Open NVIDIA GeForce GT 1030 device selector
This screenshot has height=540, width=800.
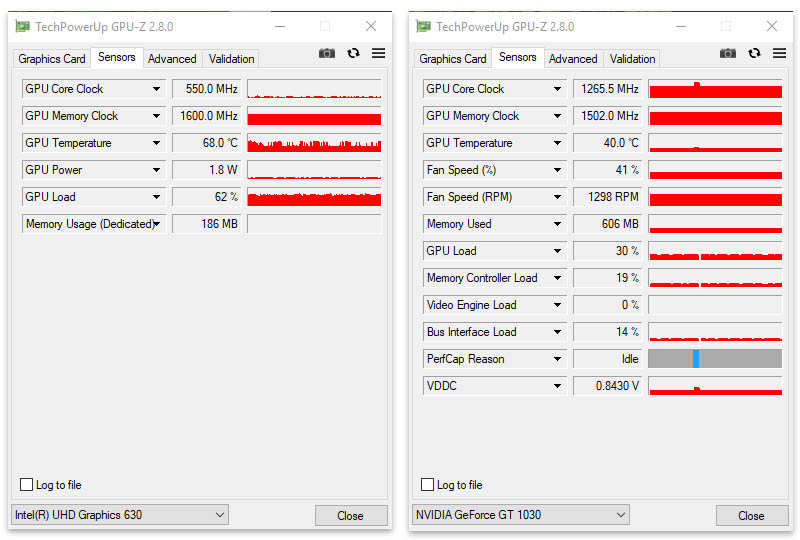pyautogui.click(x=521, y=514)
